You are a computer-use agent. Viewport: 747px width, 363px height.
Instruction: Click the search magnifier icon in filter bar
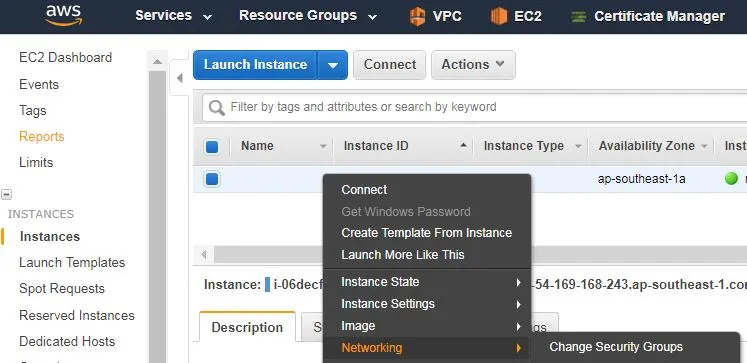click(216, 107)
